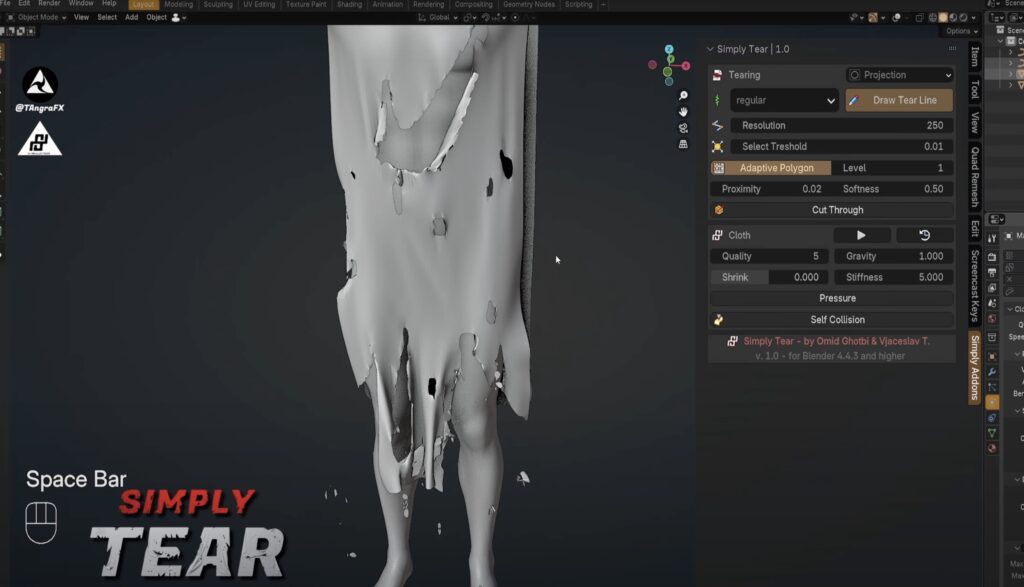Open the Object properties tab icon

tap(992, 356)
